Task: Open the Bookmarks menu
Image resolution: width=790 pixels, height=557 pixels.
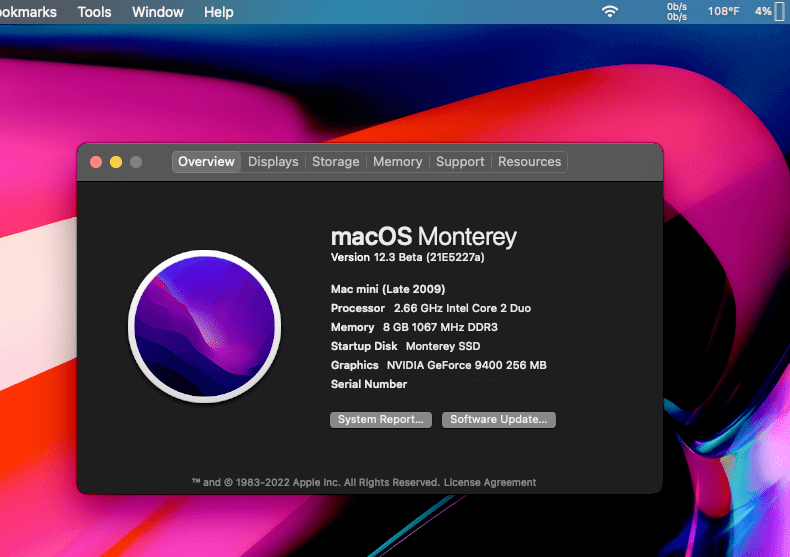Action: click(x=28, y=12)
